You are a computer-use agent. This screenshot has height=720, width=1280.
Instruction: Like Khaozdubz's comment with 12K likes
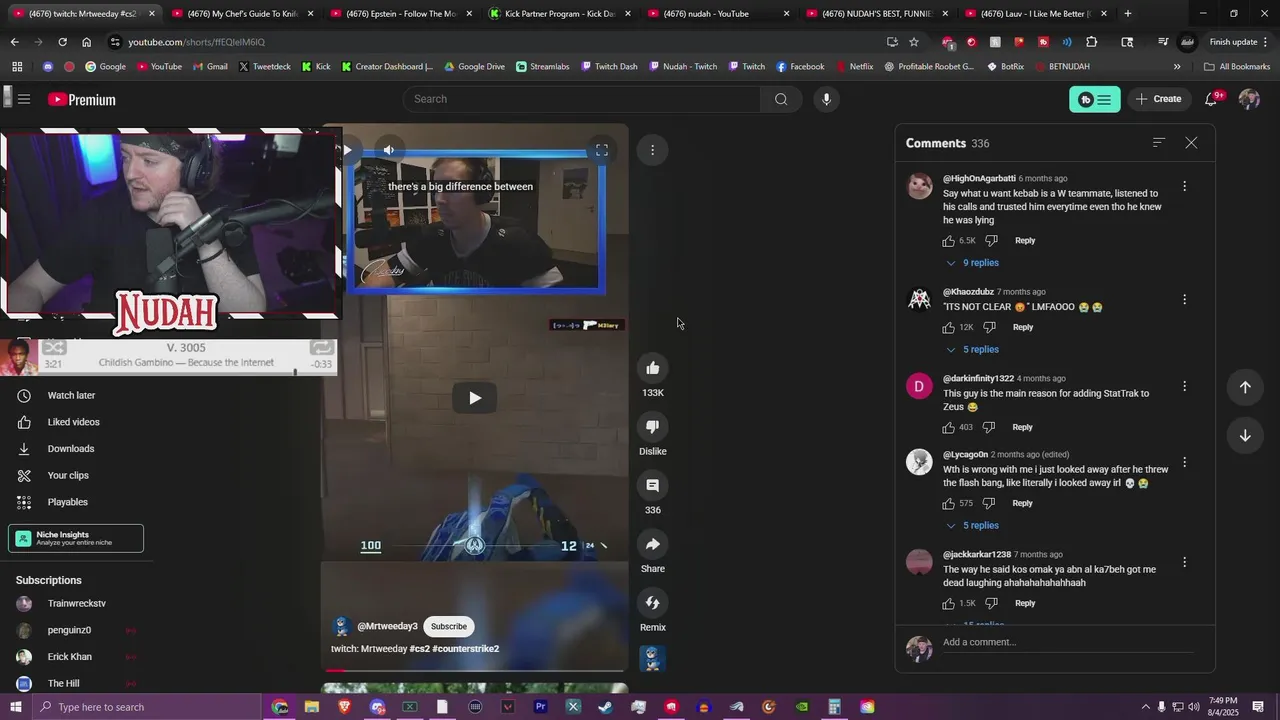coord(949,327)
